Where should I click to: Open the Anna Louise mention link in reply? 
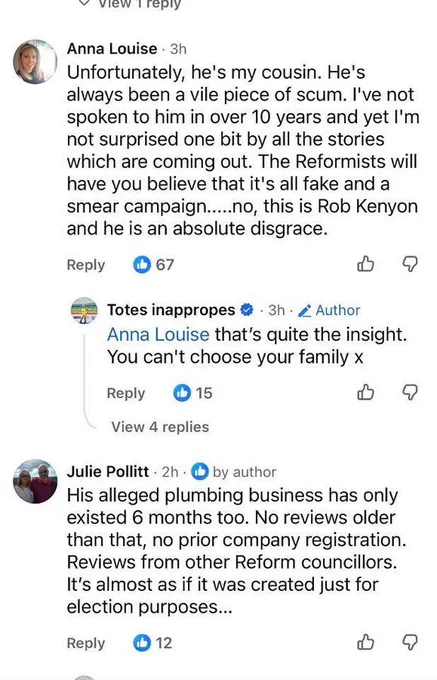point(158,334)
